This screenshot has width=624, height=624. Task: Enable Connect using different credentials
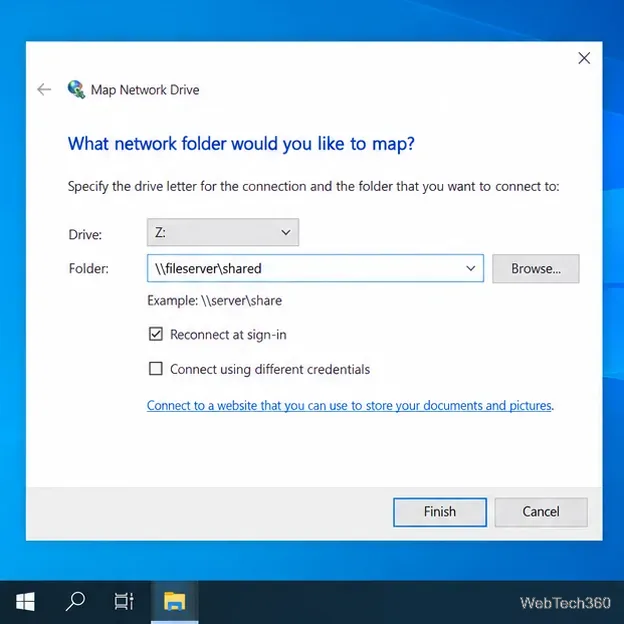tap(156, 369)
